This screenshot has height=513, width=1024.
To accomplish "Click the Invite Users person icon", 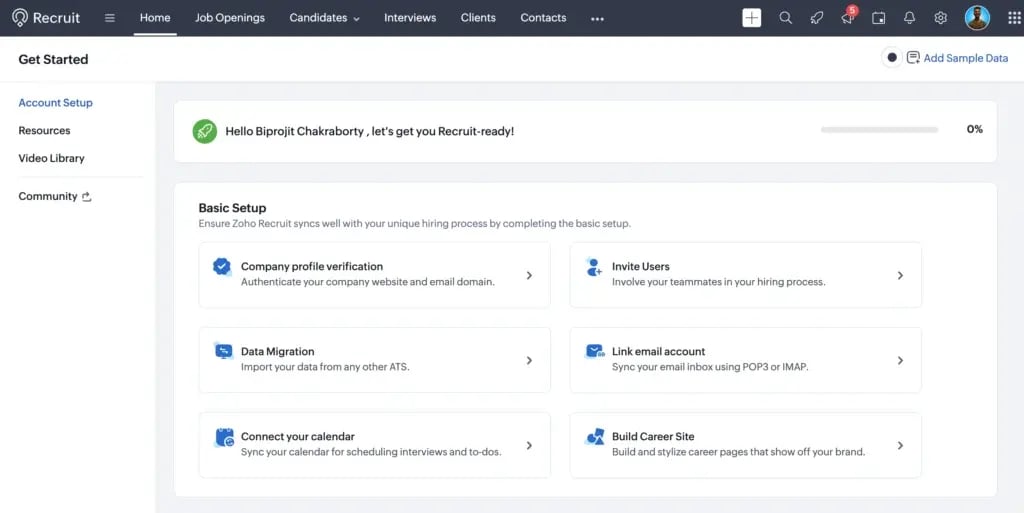I will point(594,267).
